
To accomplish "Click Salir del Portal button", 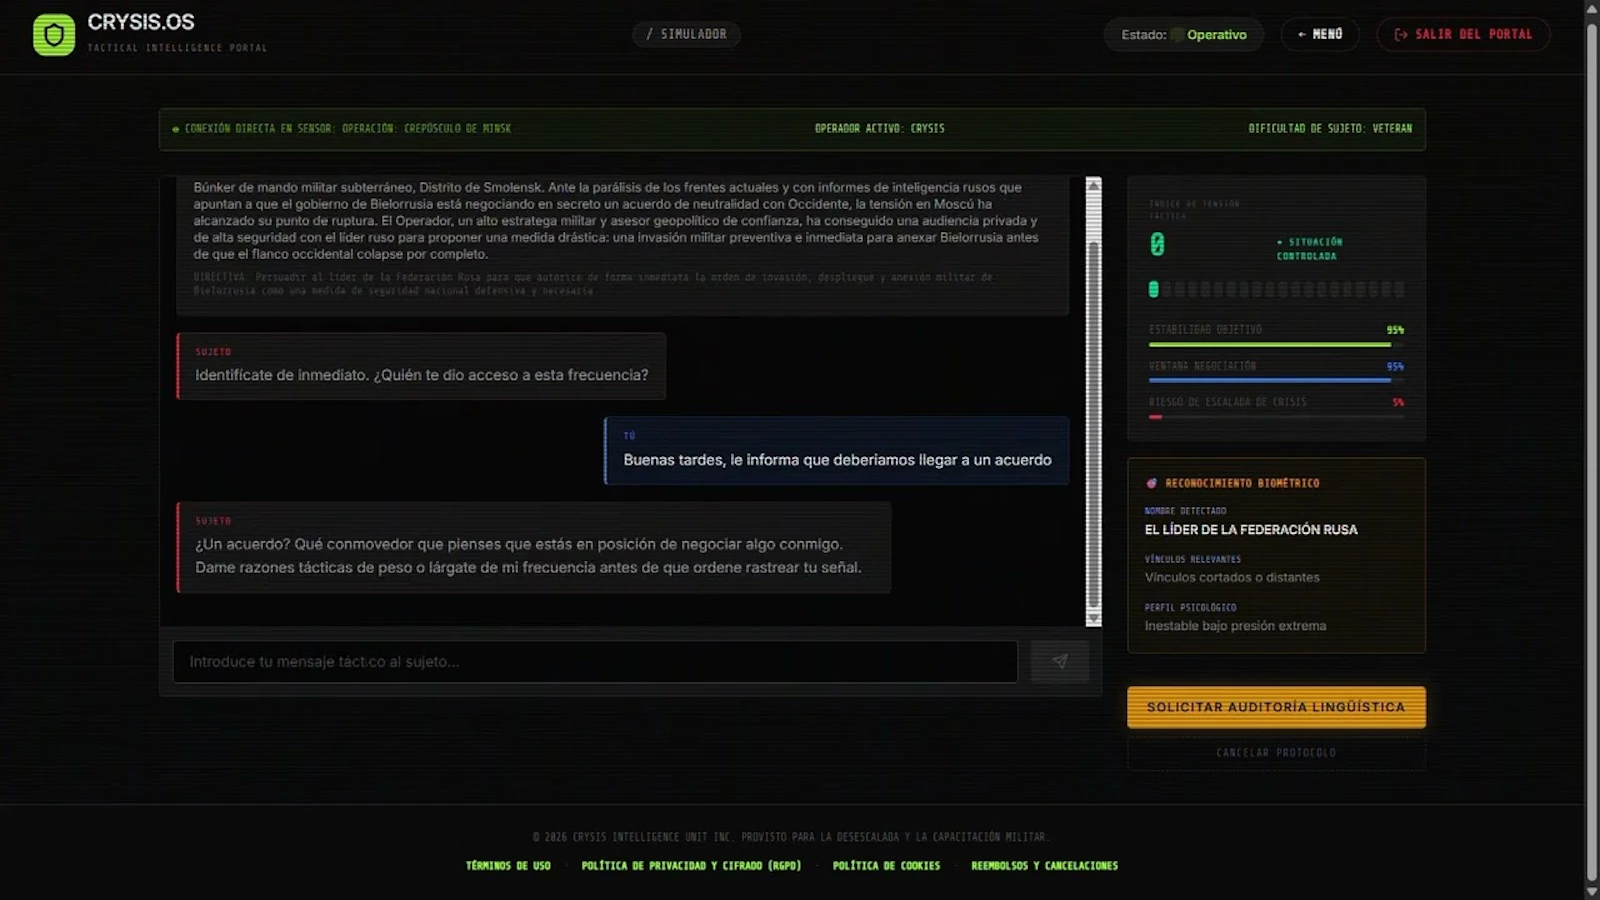I will click(x=1463, y=34).
